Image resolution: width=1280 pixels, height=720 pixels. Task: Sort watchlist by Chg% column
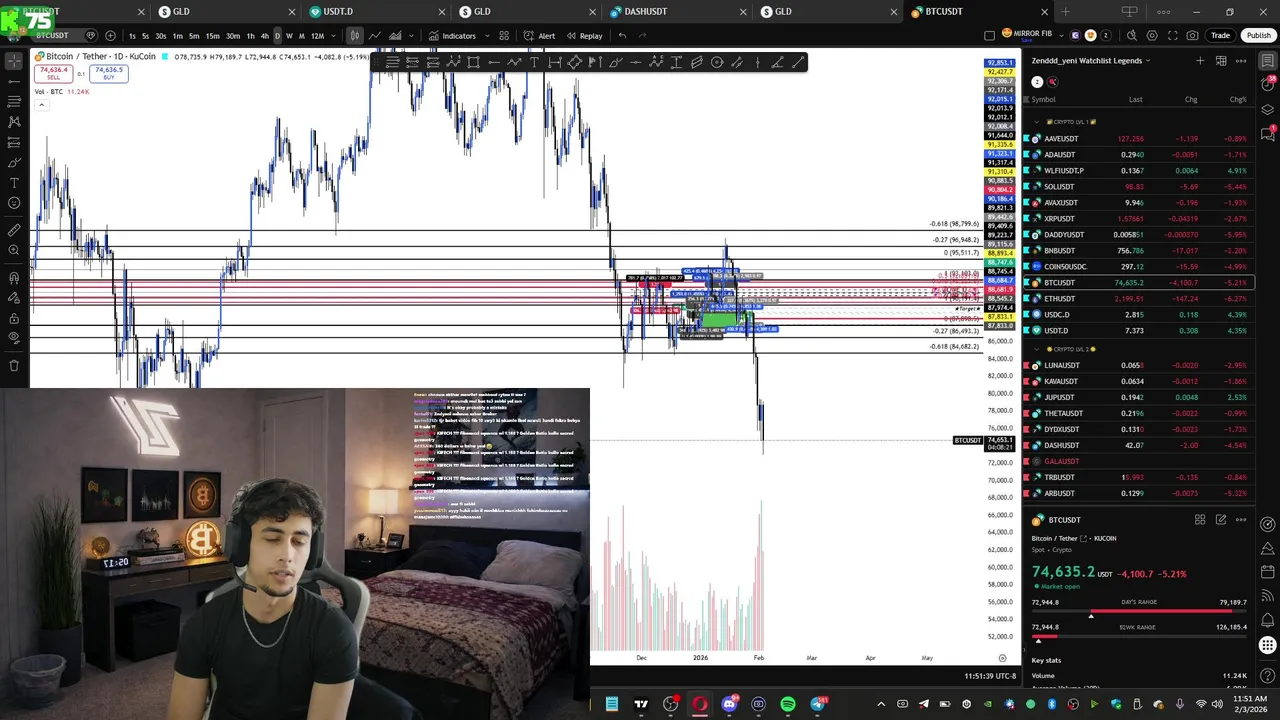click(1238, 99)
